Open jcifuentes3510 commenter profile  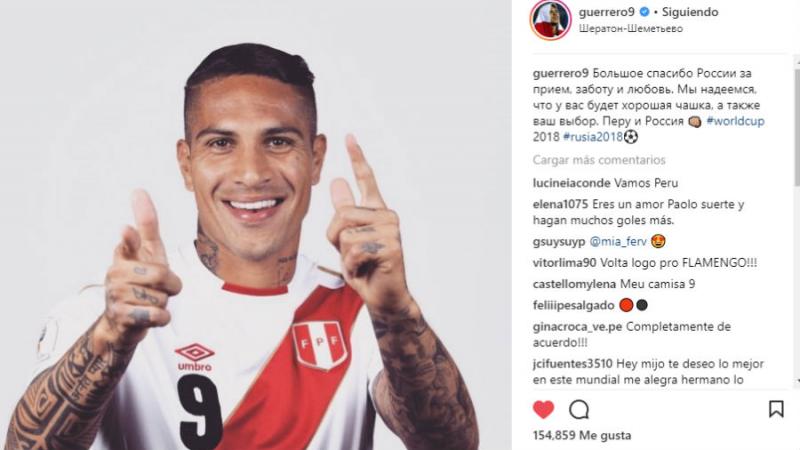(572, 364)
